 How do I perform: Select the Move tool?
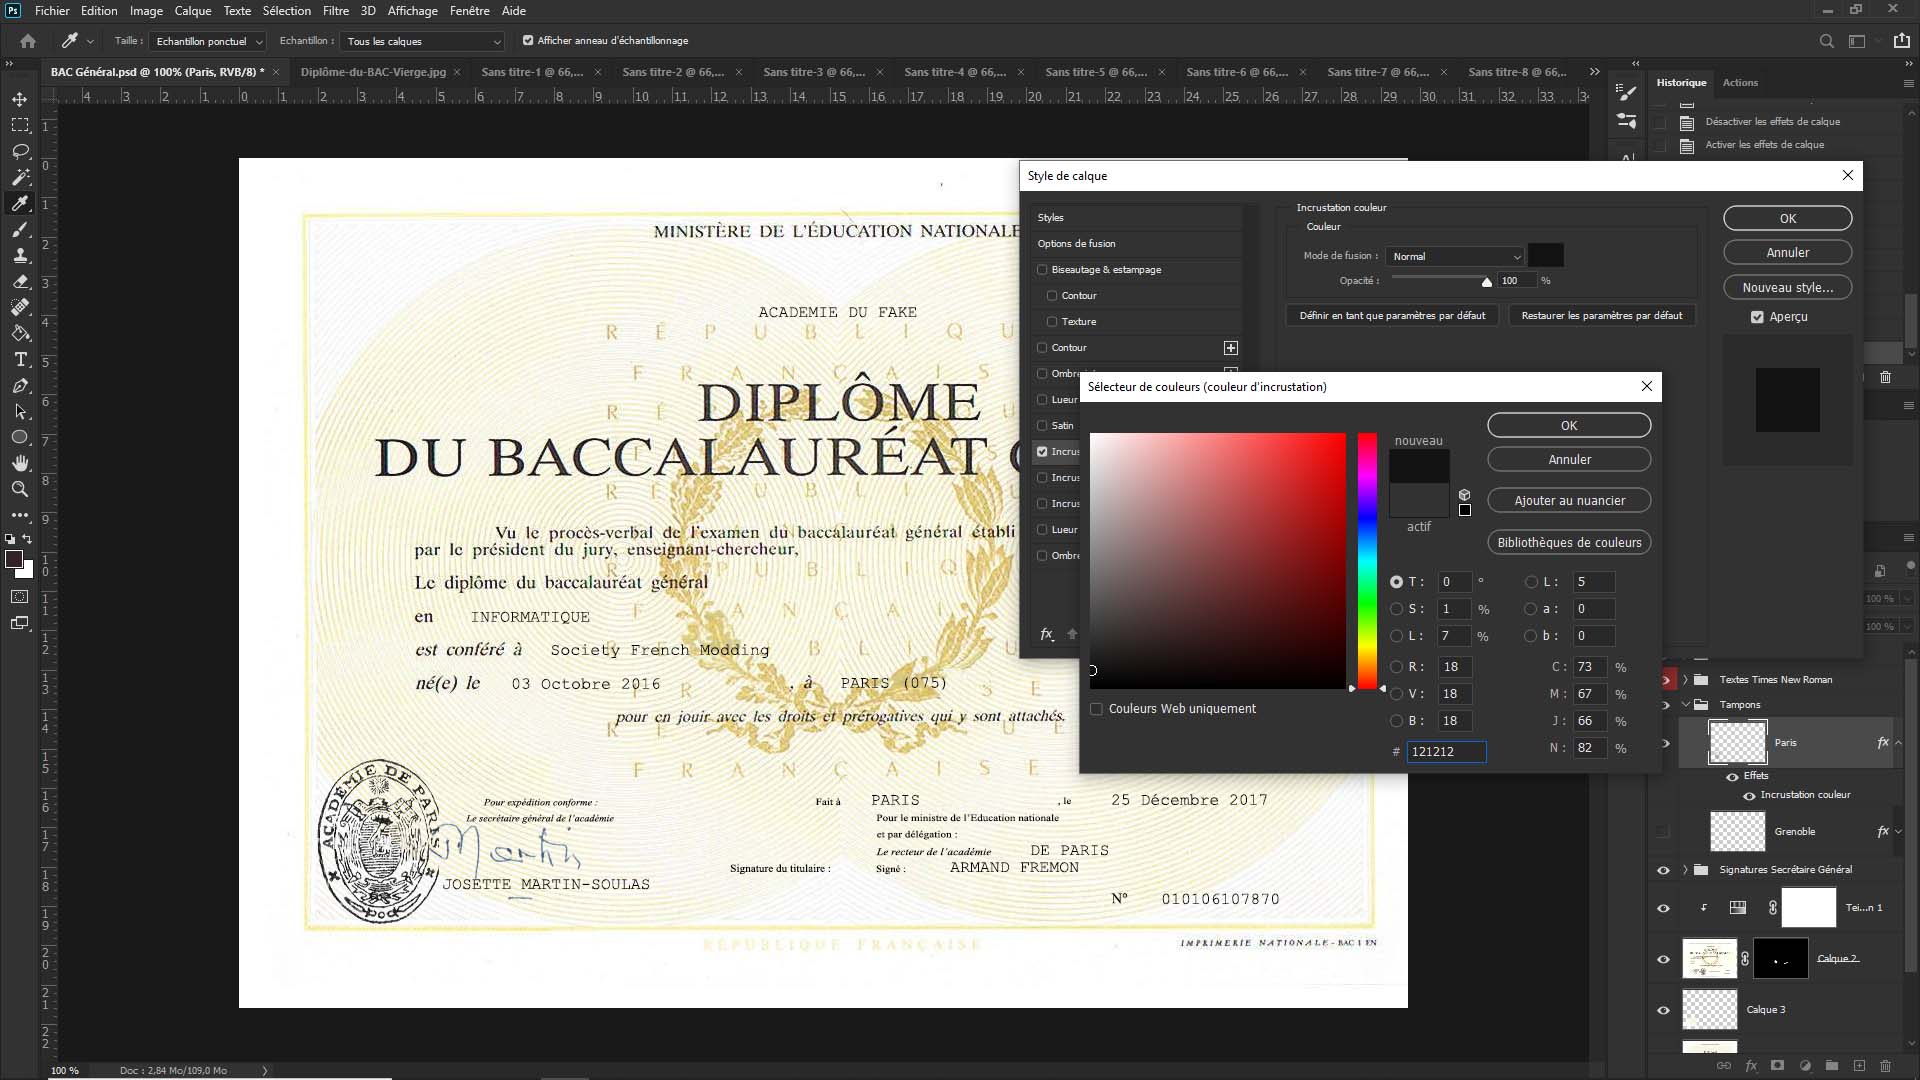point(20,99)
